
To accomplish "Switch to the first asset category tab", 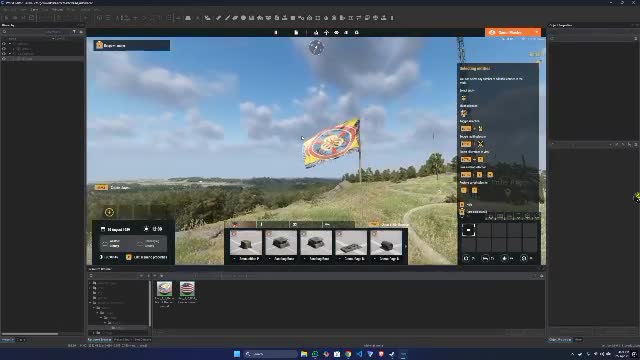I will (x=241, y=224).
